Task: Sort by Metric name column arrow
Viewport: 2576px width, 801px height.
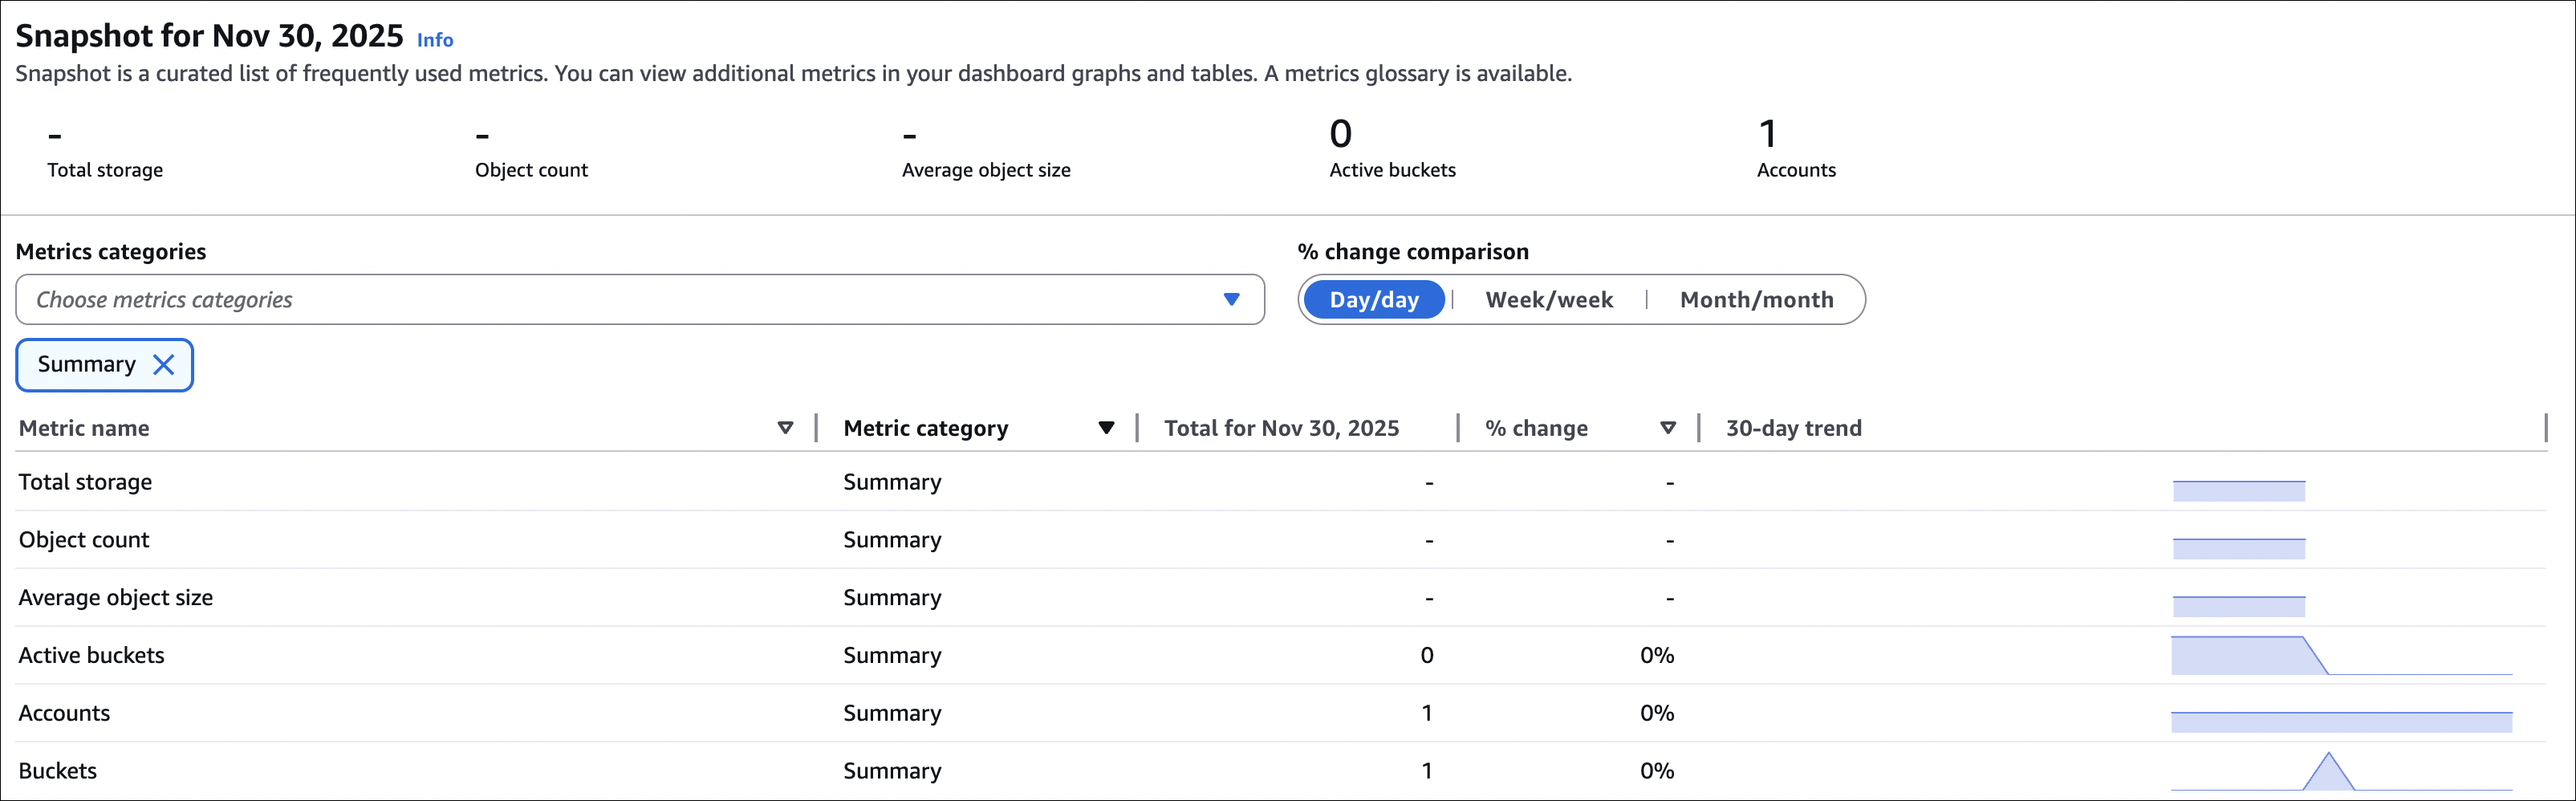Action: (x=785, y=428)
